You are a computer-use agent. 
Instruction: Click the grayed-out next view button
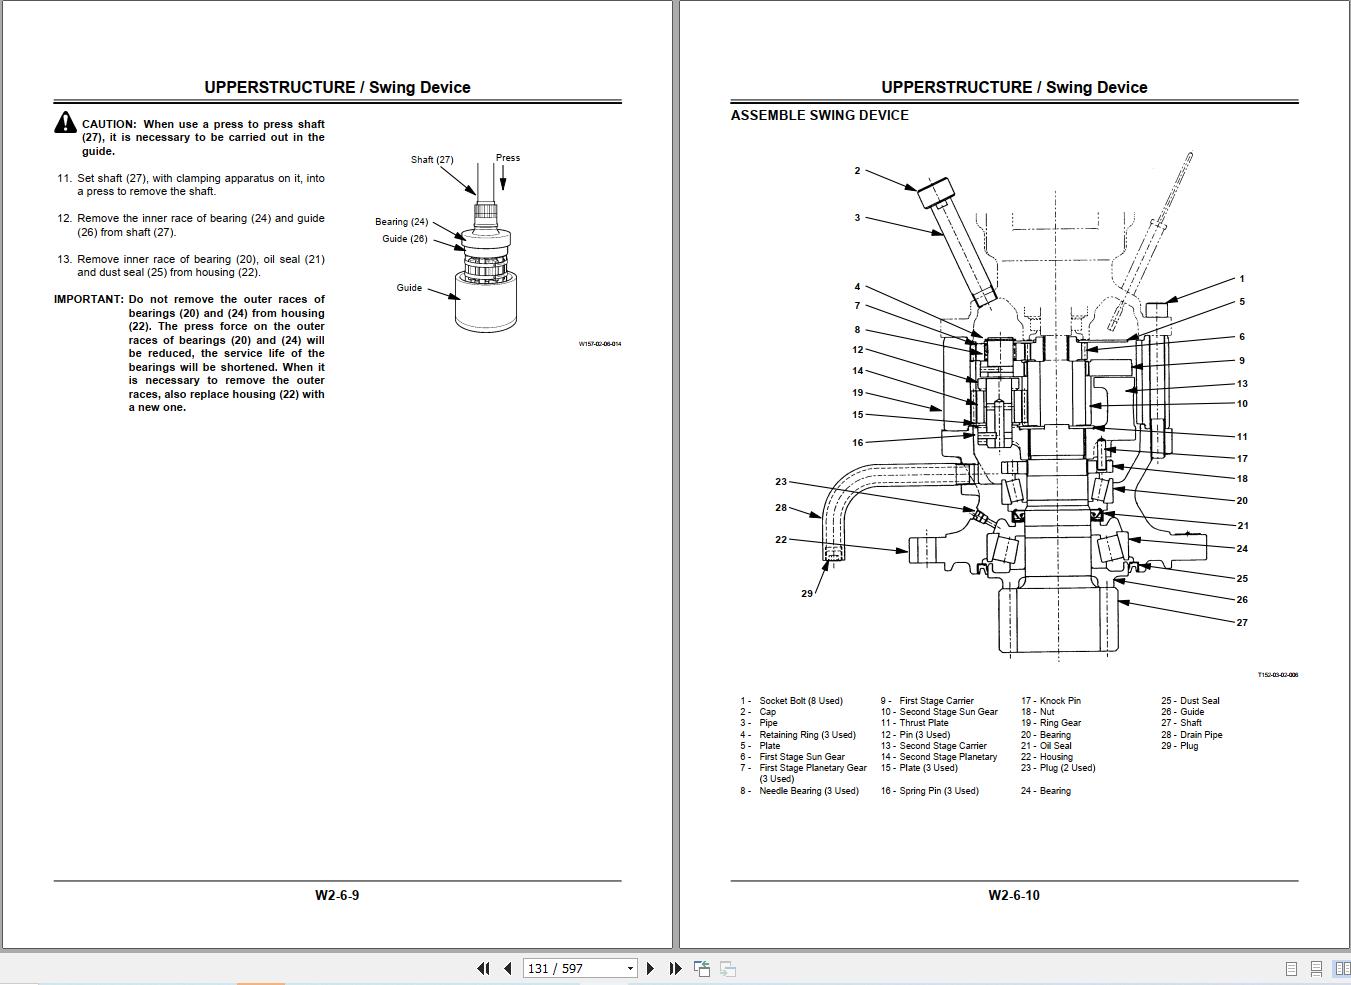click(728, 968)
